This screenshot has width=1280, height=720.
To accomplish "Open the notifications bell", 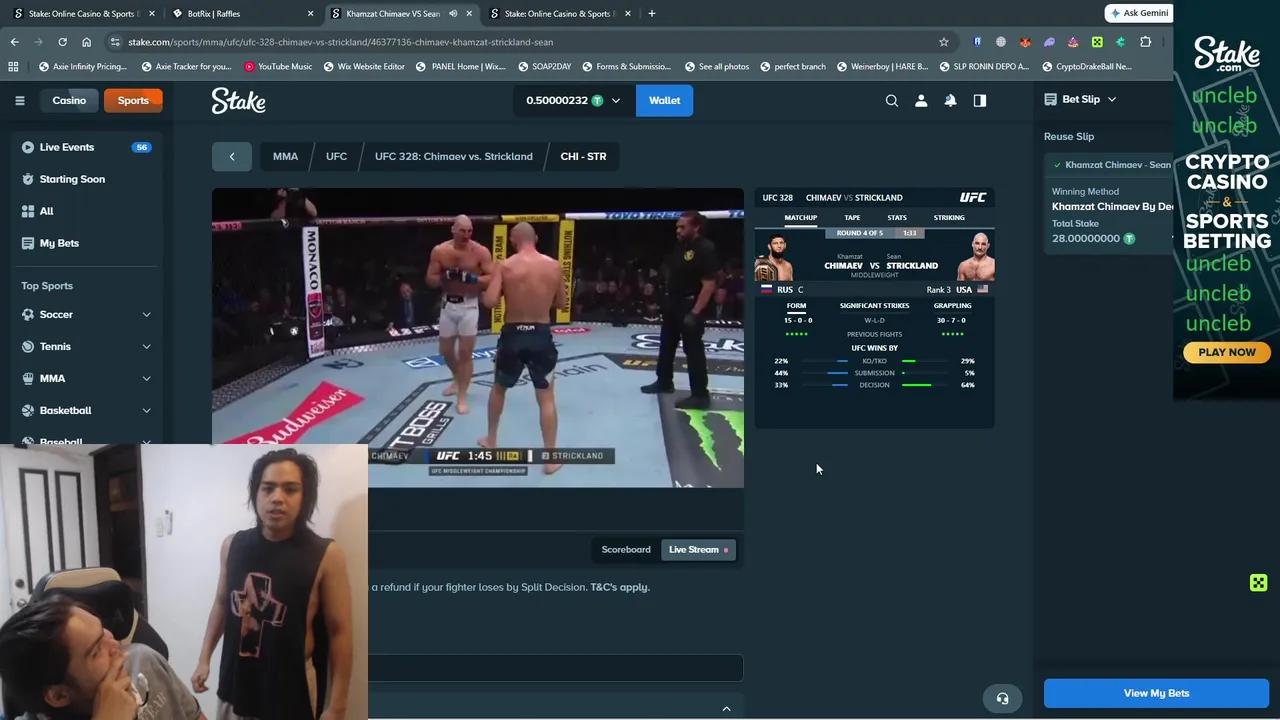I will [950, 100].
